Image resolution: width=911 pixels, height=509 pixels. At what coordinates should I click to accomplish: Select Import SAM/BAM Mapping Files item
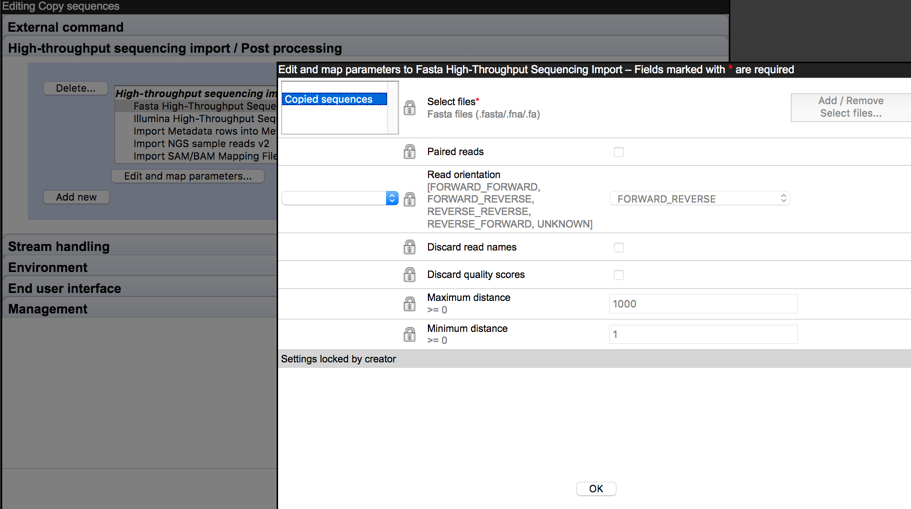click(196, 156)
